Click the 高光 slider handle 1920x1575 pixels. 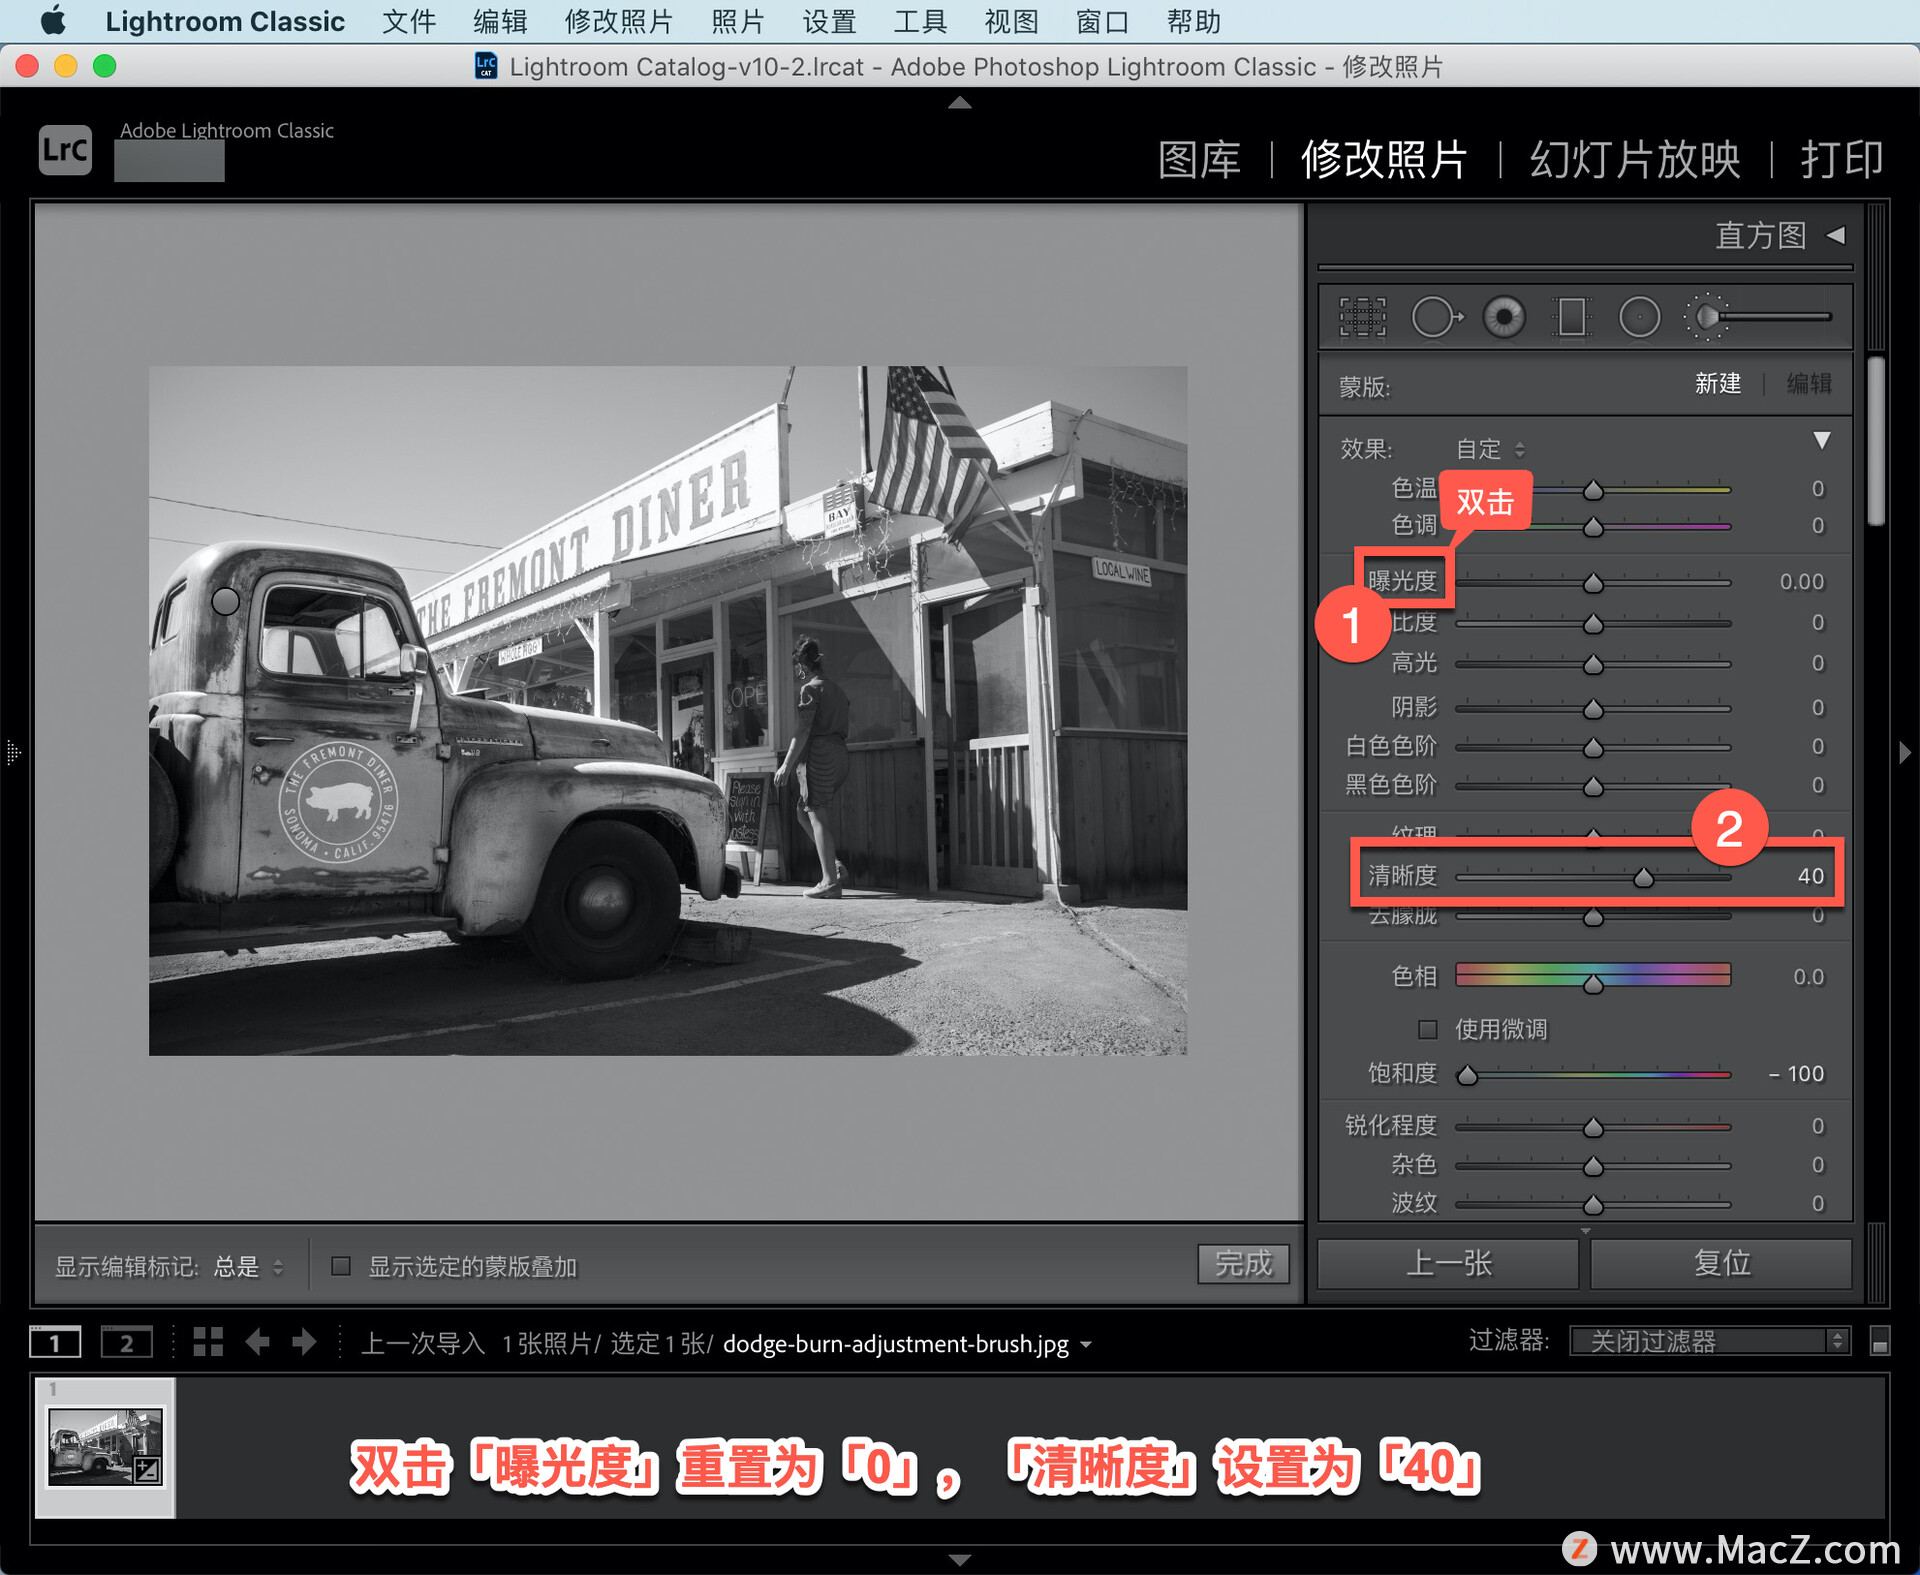click(1593, 665)
